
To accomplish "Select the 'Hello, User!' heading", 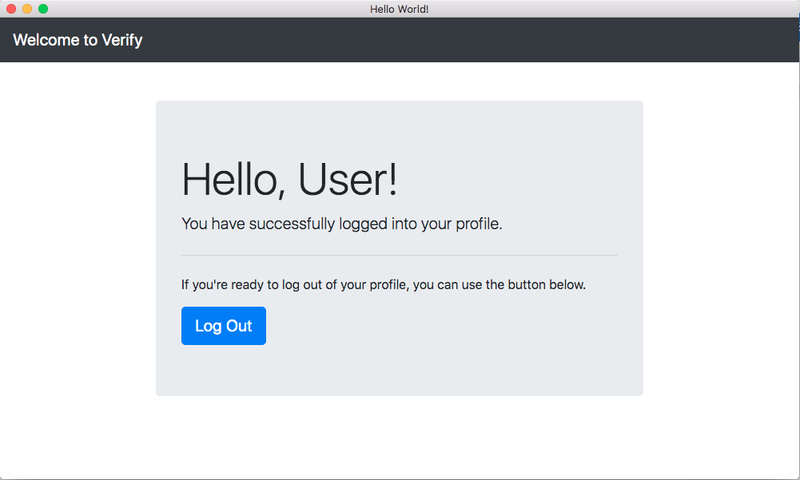I will [289, 180].
